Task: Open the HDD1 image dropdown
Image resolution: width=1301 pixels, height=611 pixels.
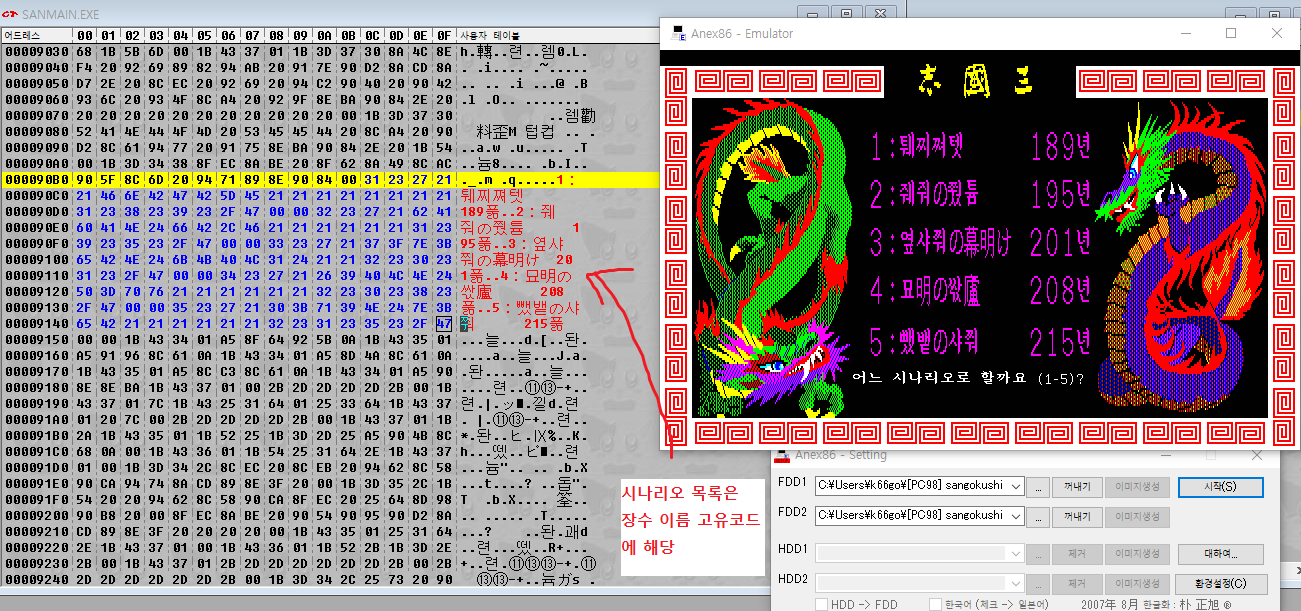Action: pos(1016,554)
